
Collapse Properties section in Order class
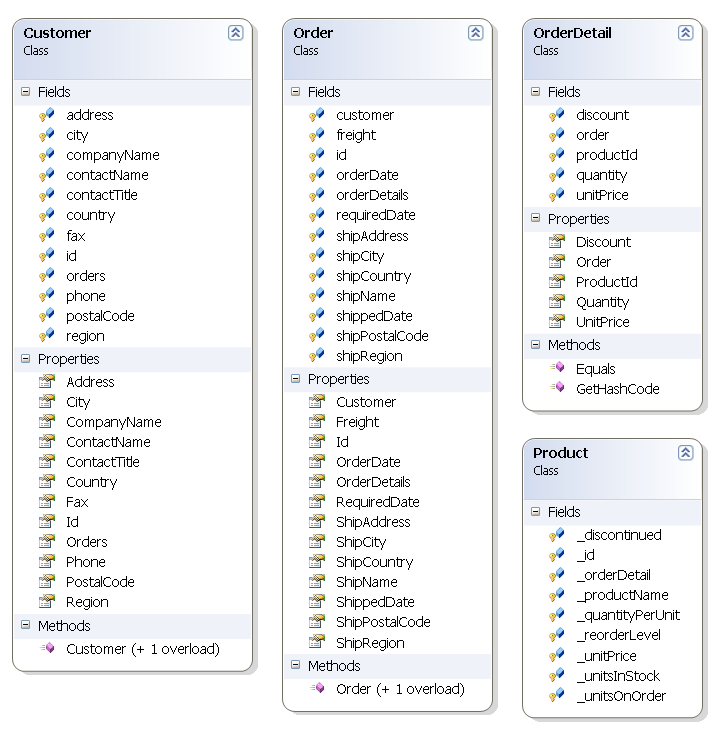[295, 379]
